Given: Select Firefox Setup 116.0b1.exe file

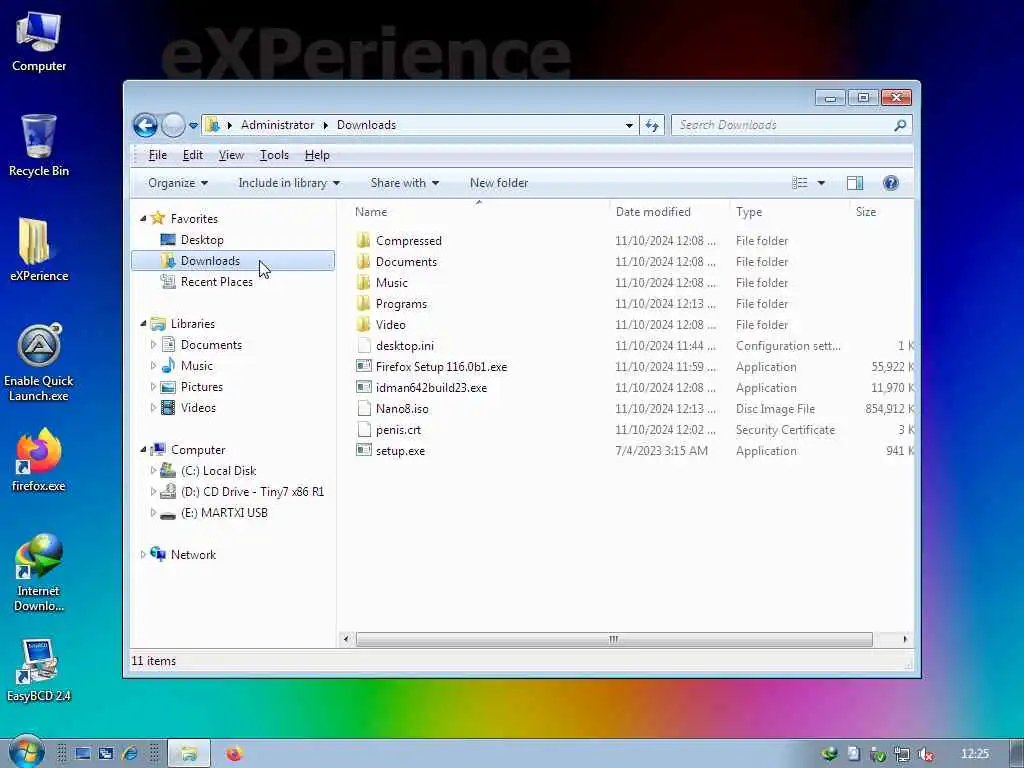Looking at the screenshot, I should point(441,366).
